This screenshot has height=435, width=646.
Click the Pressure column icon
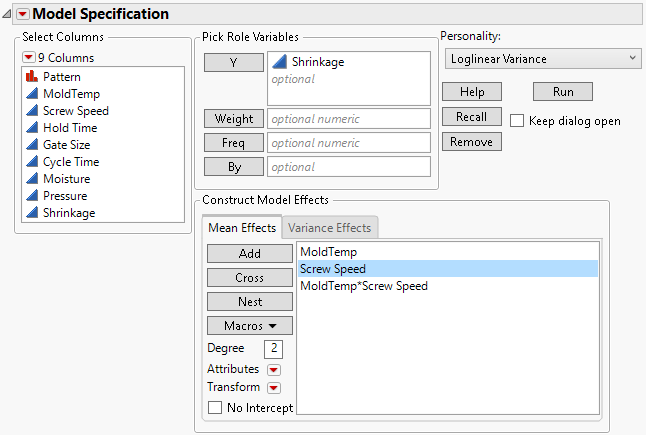point(31,196)
